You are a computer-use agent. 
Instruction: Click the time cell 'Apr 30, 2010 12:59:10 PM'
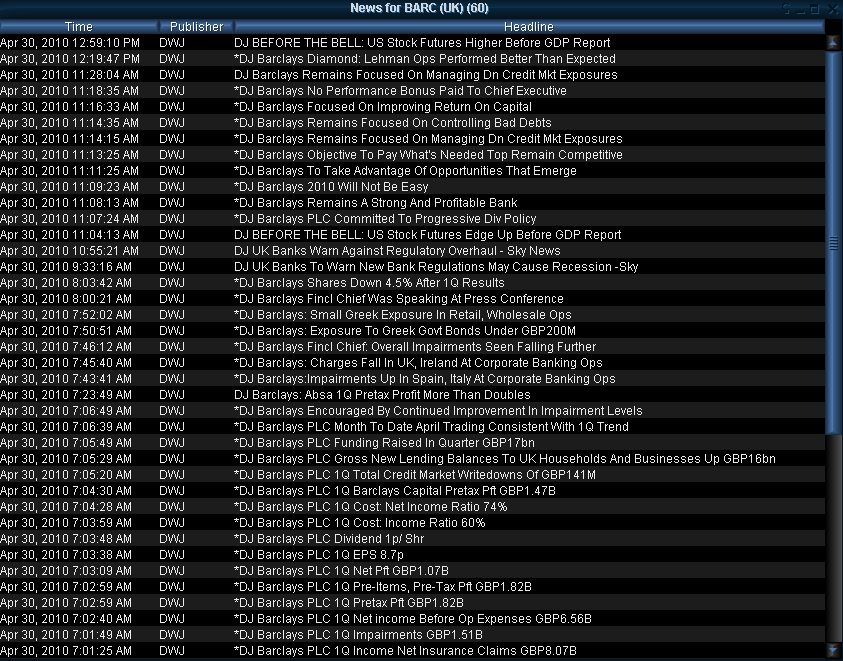(70, 42)
